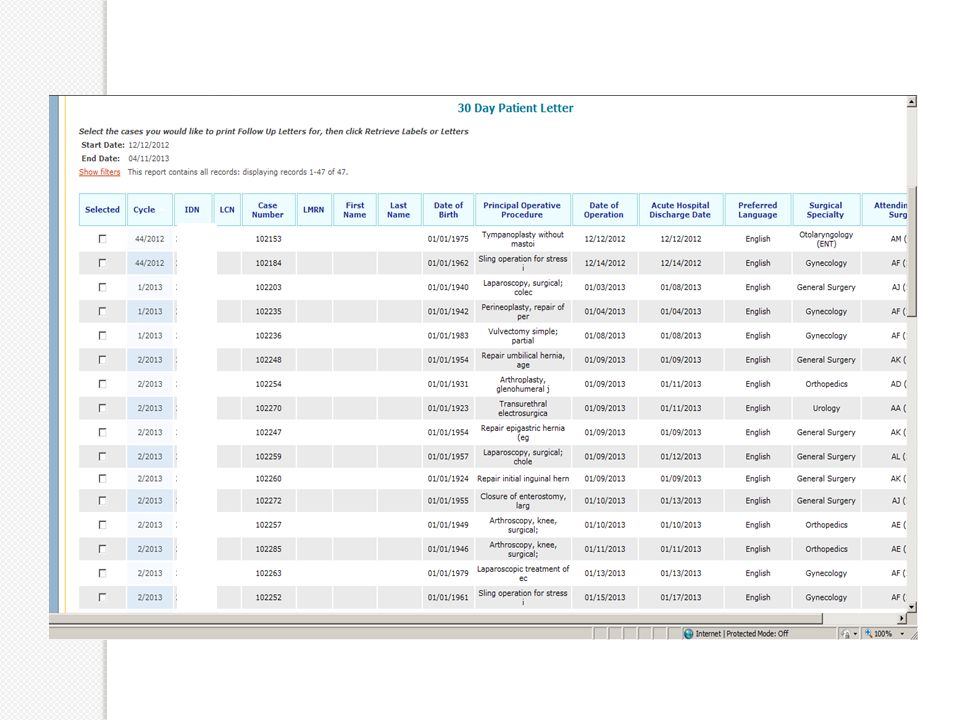Screen dimensions: 960x720
Task: Click the horizontal scrollbar thumb
Action: [435, 618]
